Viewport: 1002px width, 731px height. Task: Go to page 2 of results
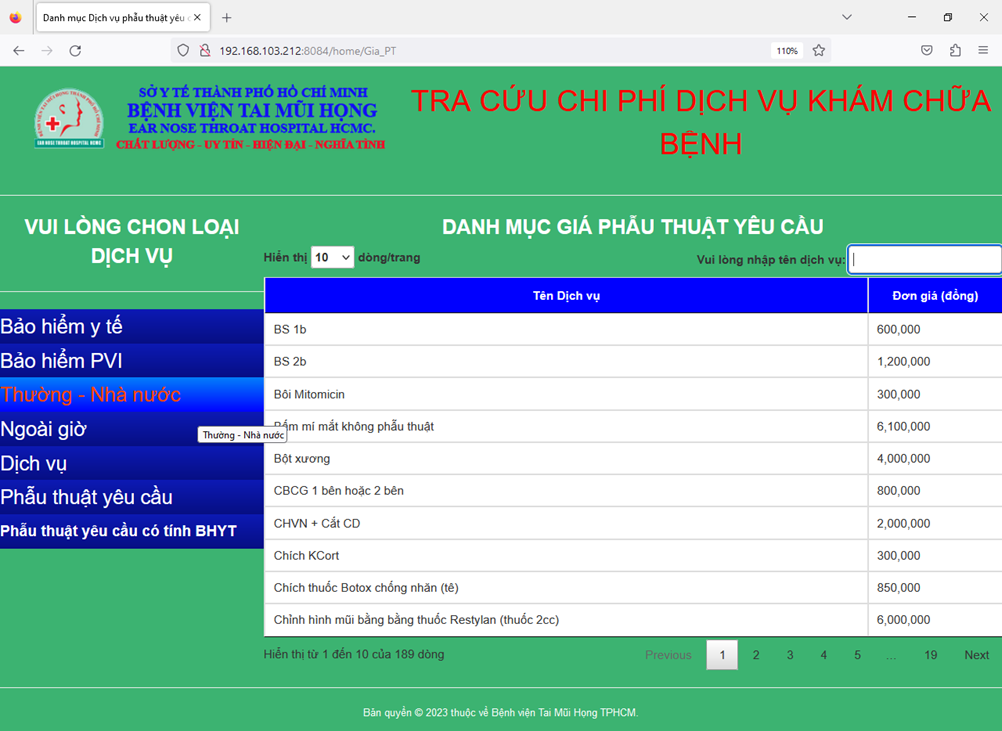[756, 655]
